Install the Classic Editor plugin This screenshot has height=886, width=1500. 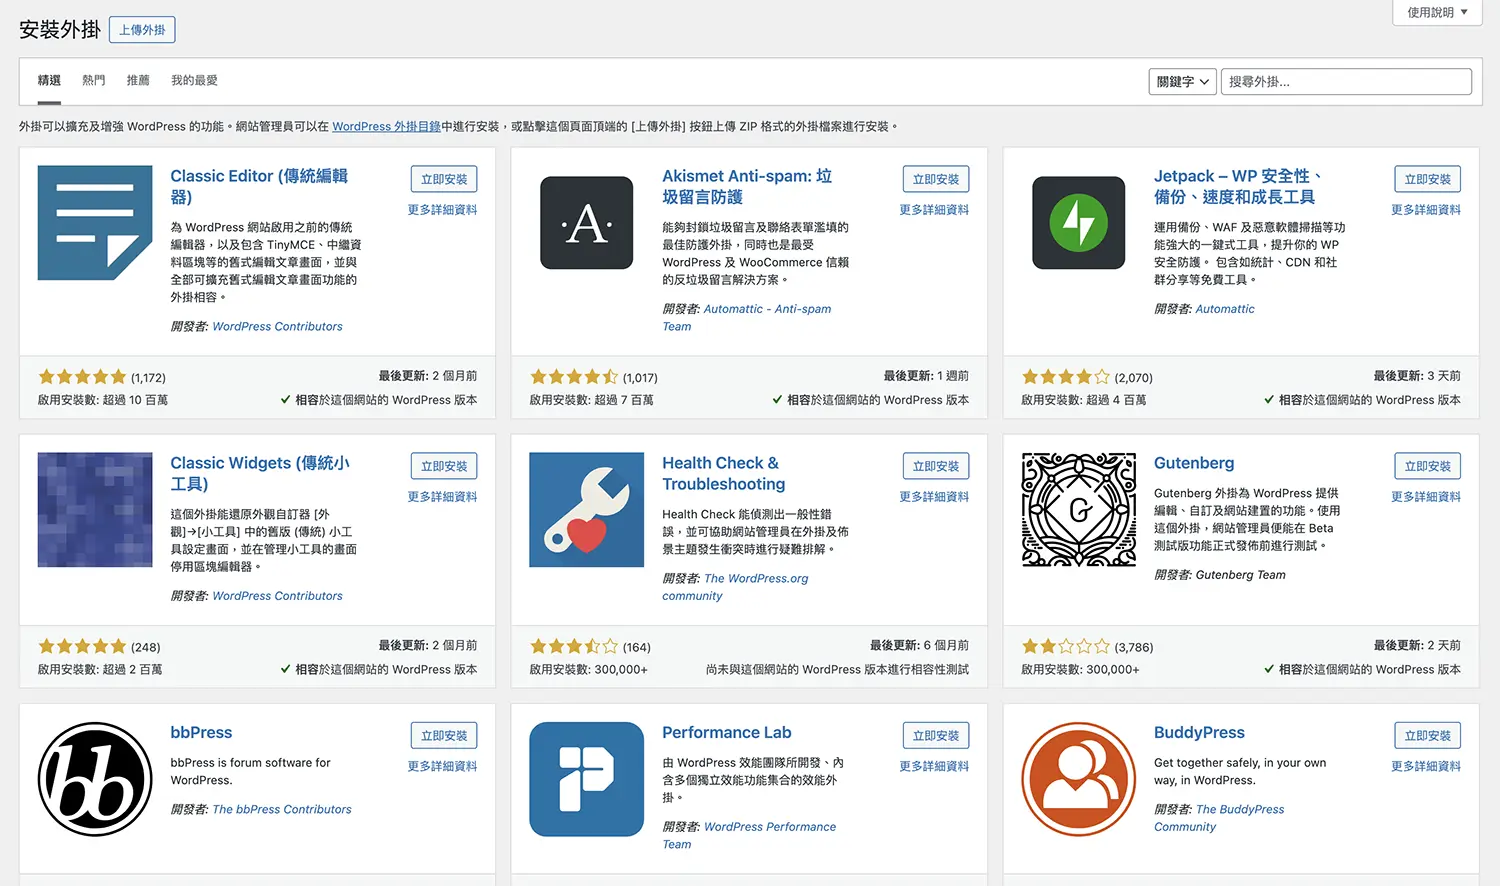tap(444, 179)
